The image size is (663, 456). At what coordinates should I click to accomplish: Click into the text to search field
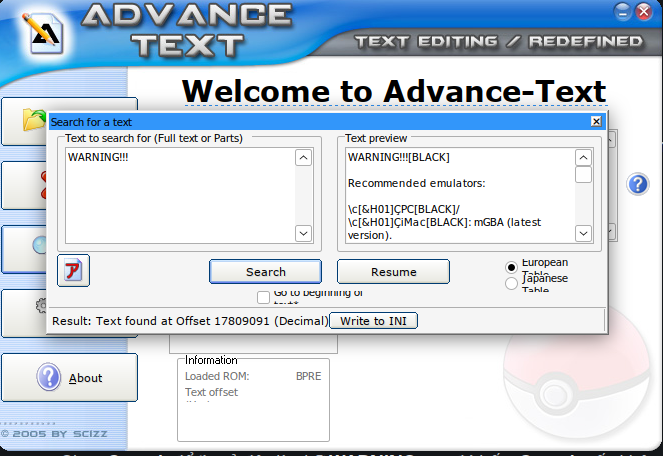[x=181, y=195]
